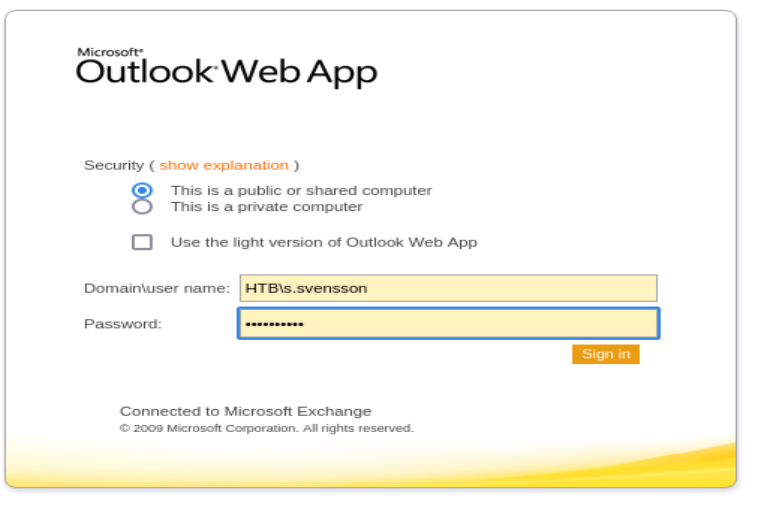Enable the light version of Outlook Web App checkbox
This screenshot has height=524, width=772.
[x=142, y=242]
